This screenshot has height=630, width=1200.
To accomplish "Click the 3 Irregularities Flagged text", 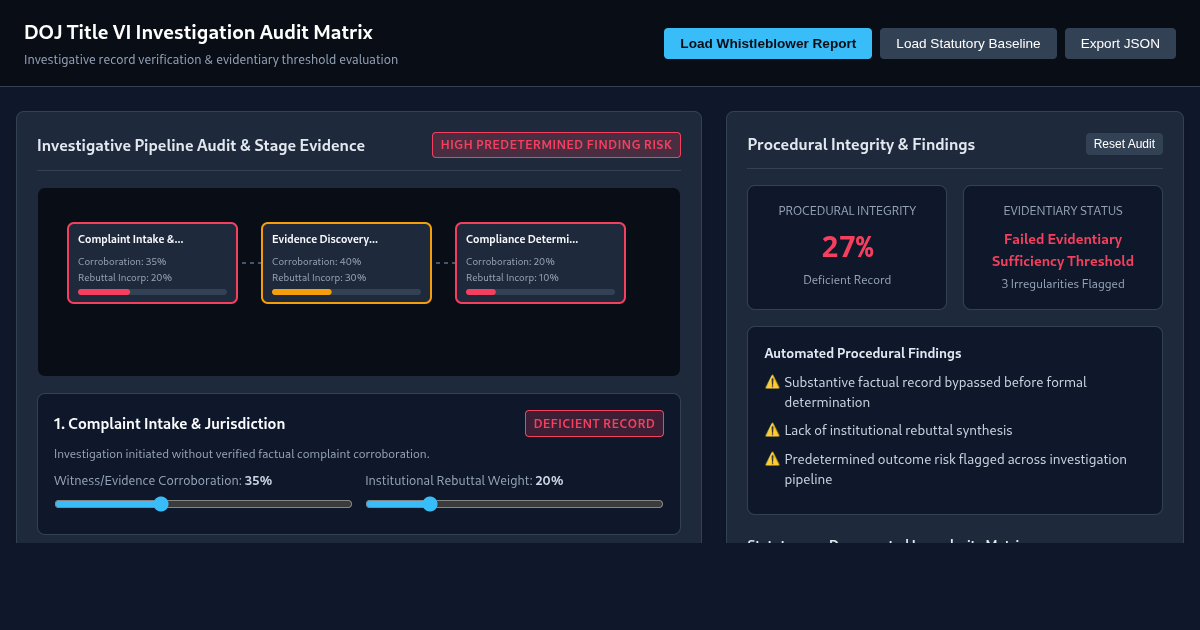I will click(1063, 284).
